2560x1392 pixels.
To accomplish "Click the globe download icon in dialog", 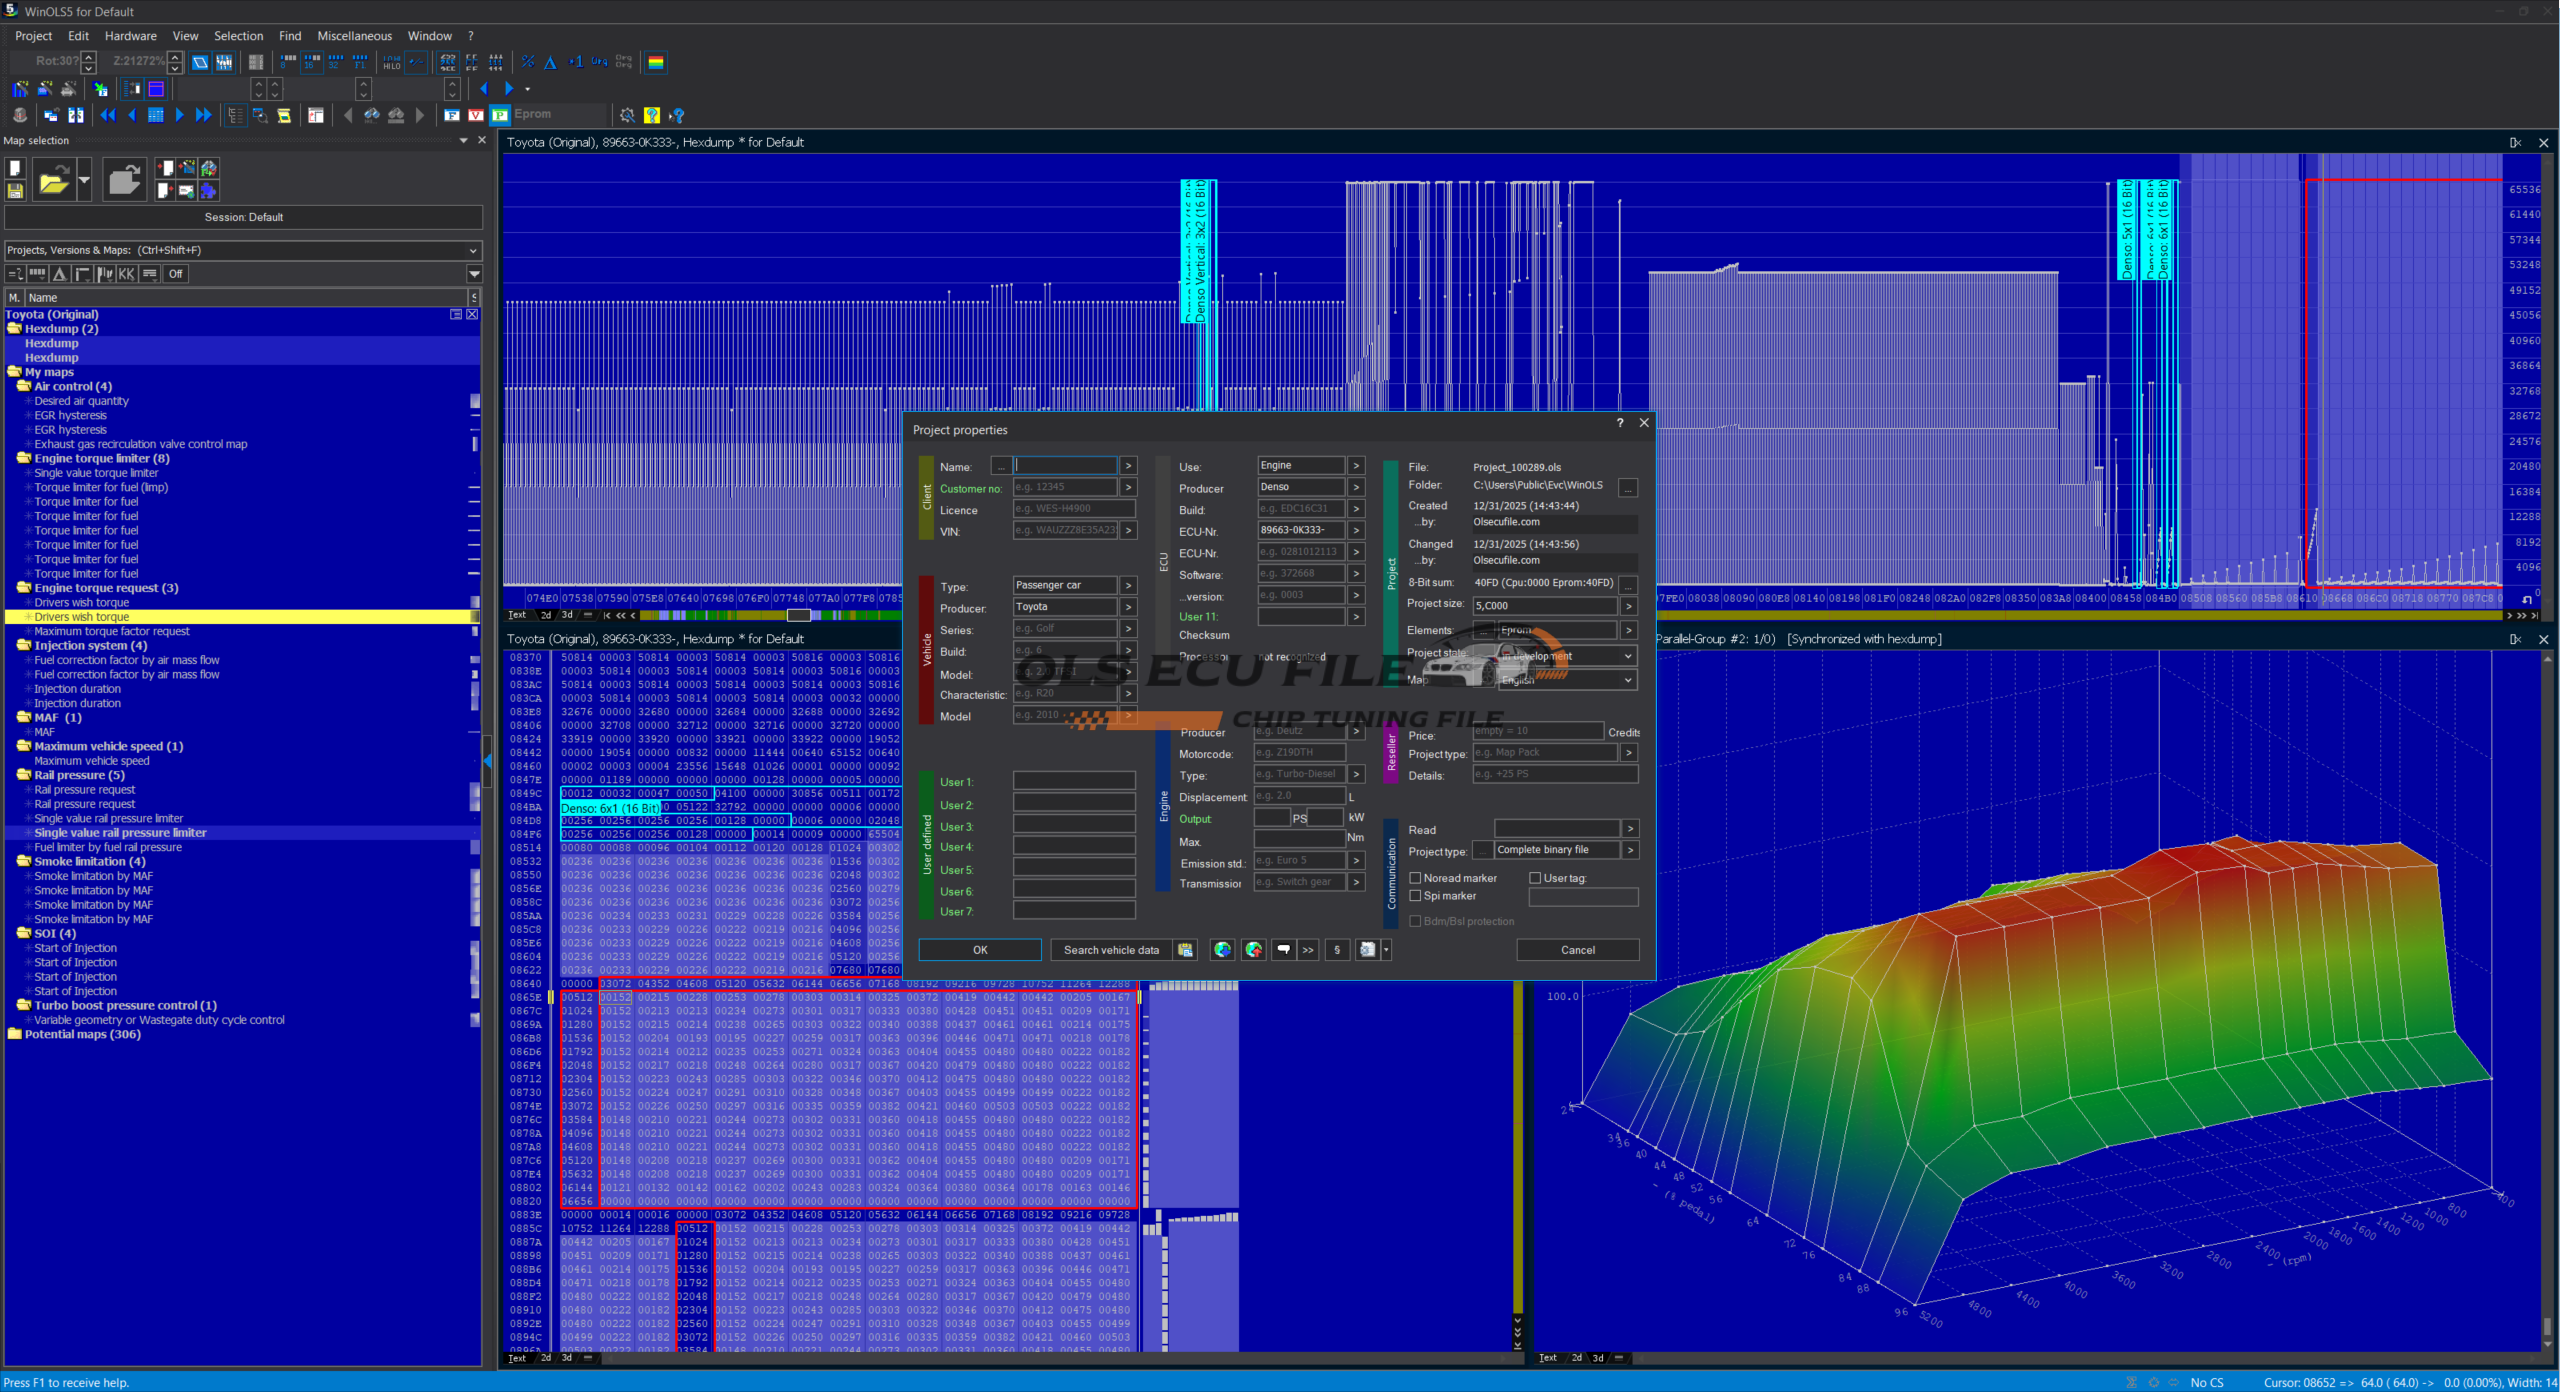I will pos(1222,950).
